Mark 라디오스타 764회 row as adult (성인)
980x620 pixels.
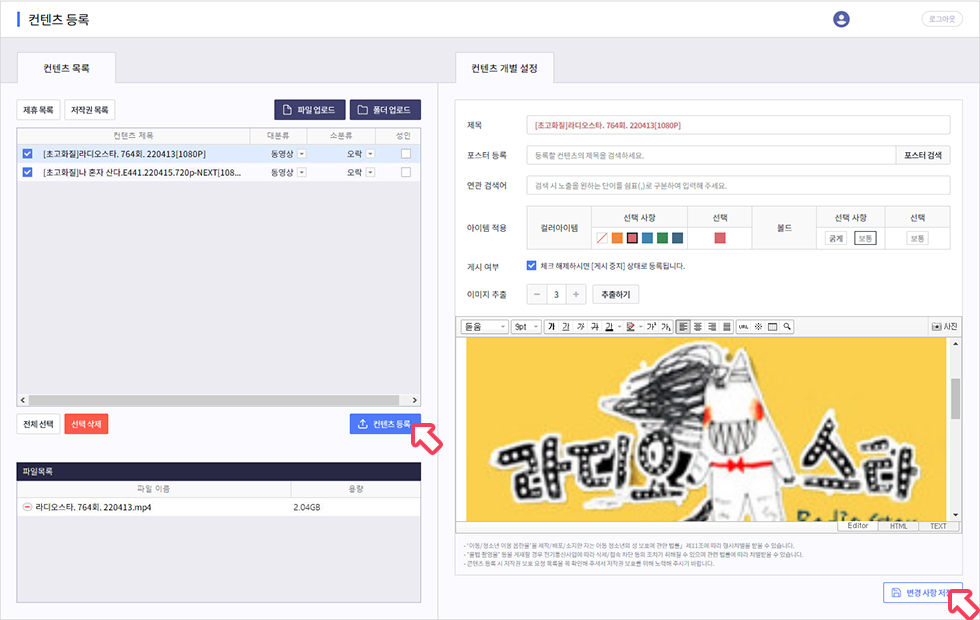(406, 154)
